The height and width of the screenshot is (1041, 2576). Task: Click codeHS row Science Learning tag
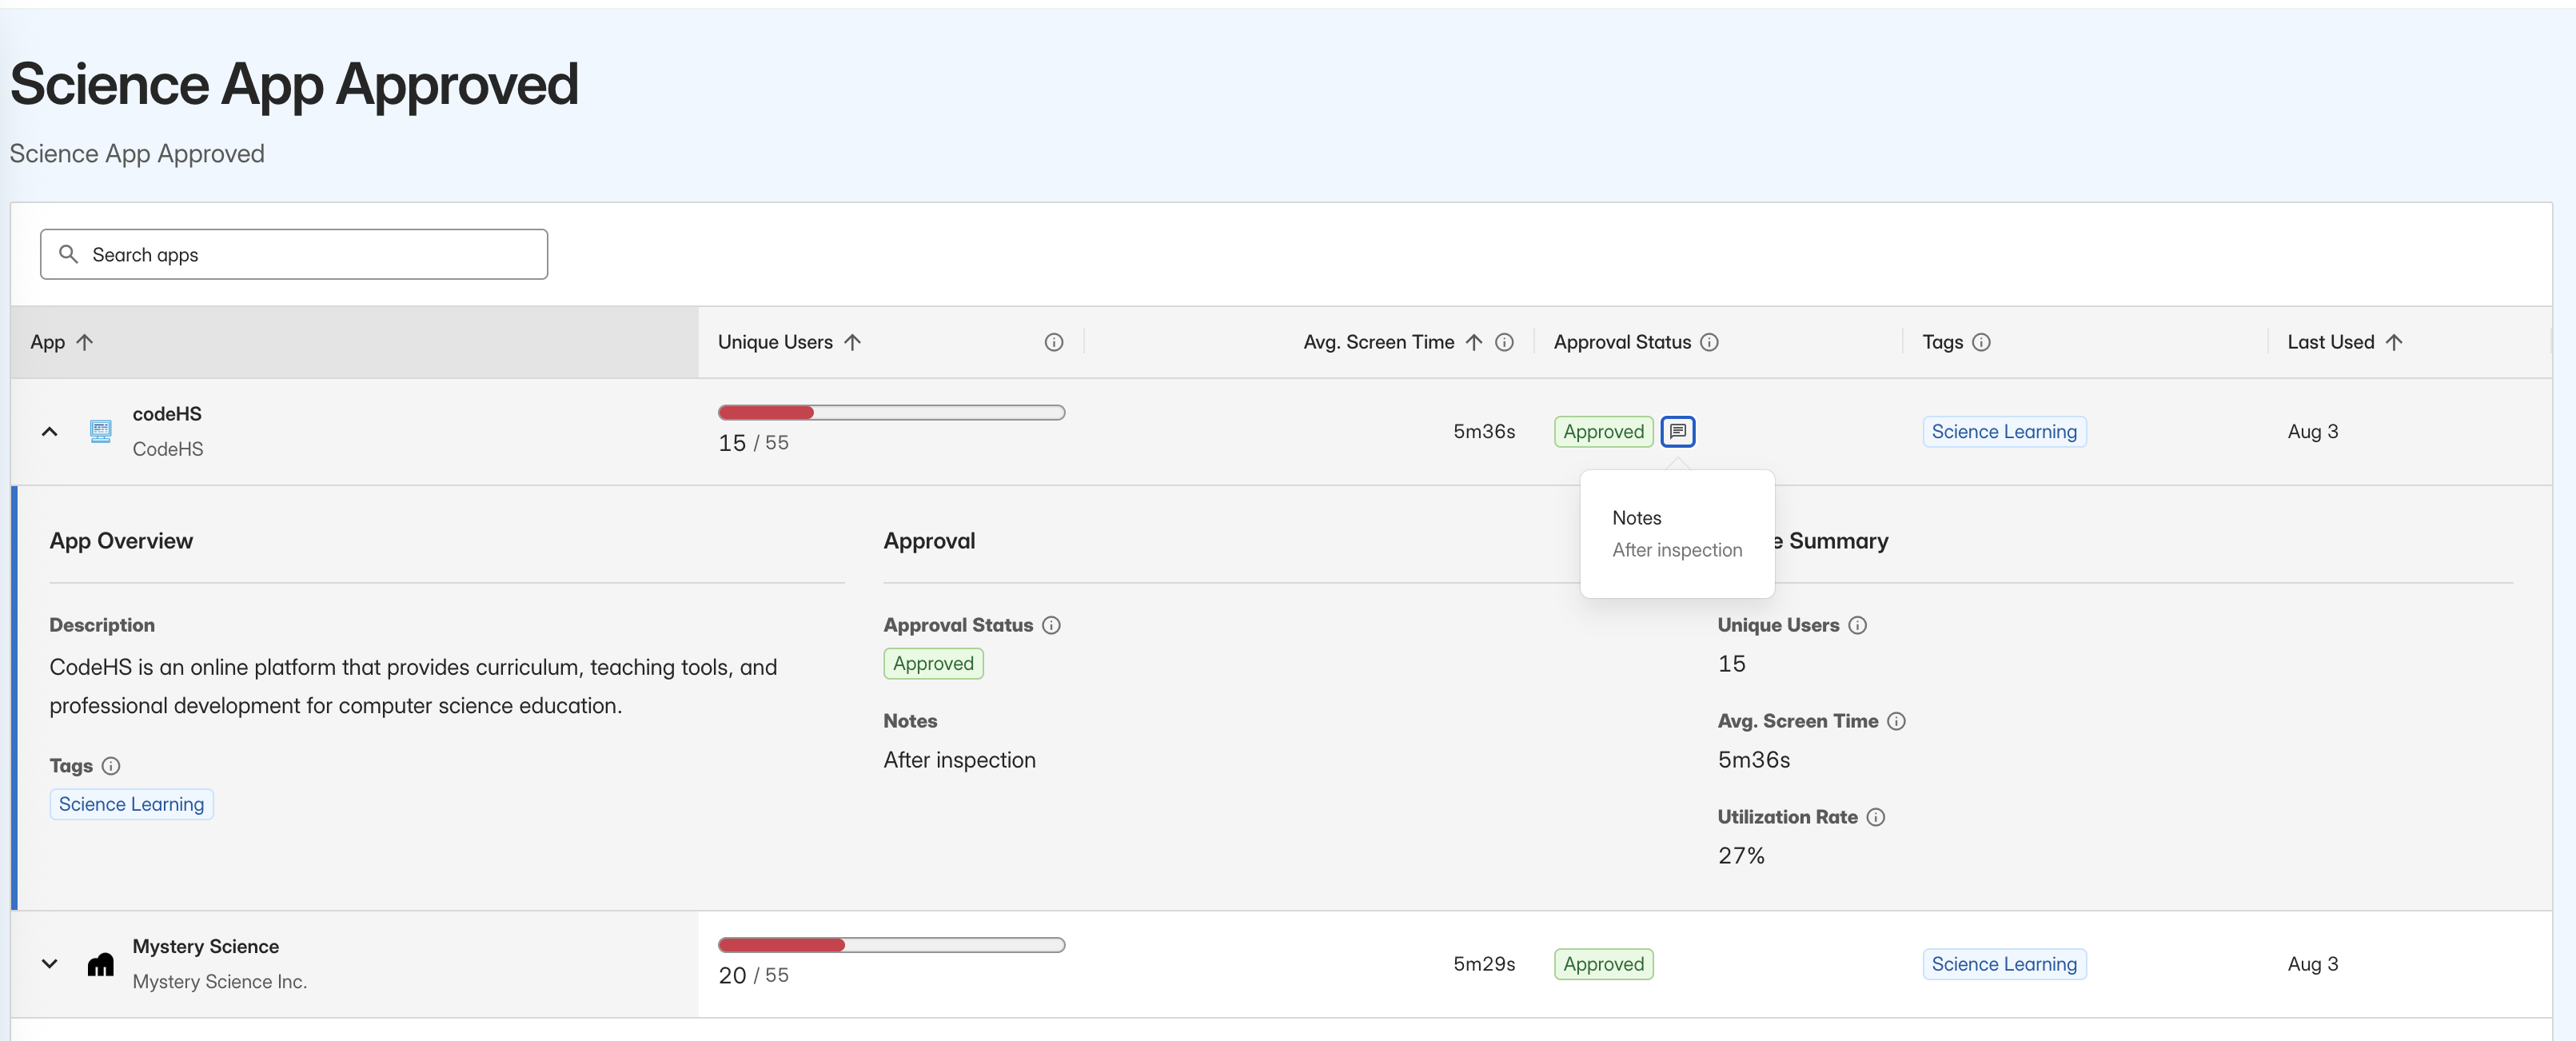(x=2004, y=432)
